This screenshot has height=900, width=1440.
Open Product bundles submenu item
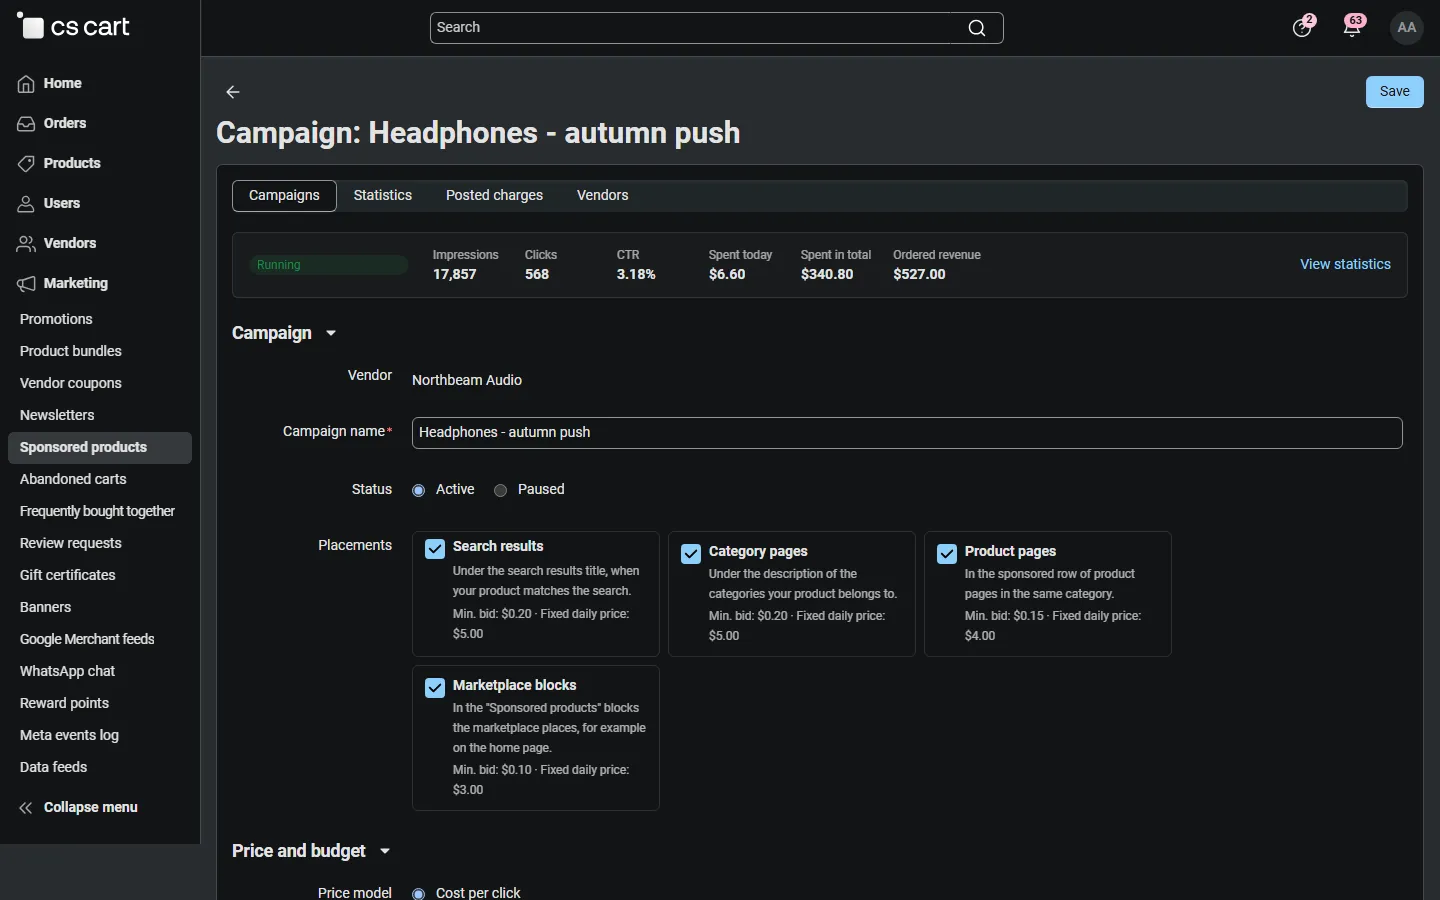pos(71,352)
